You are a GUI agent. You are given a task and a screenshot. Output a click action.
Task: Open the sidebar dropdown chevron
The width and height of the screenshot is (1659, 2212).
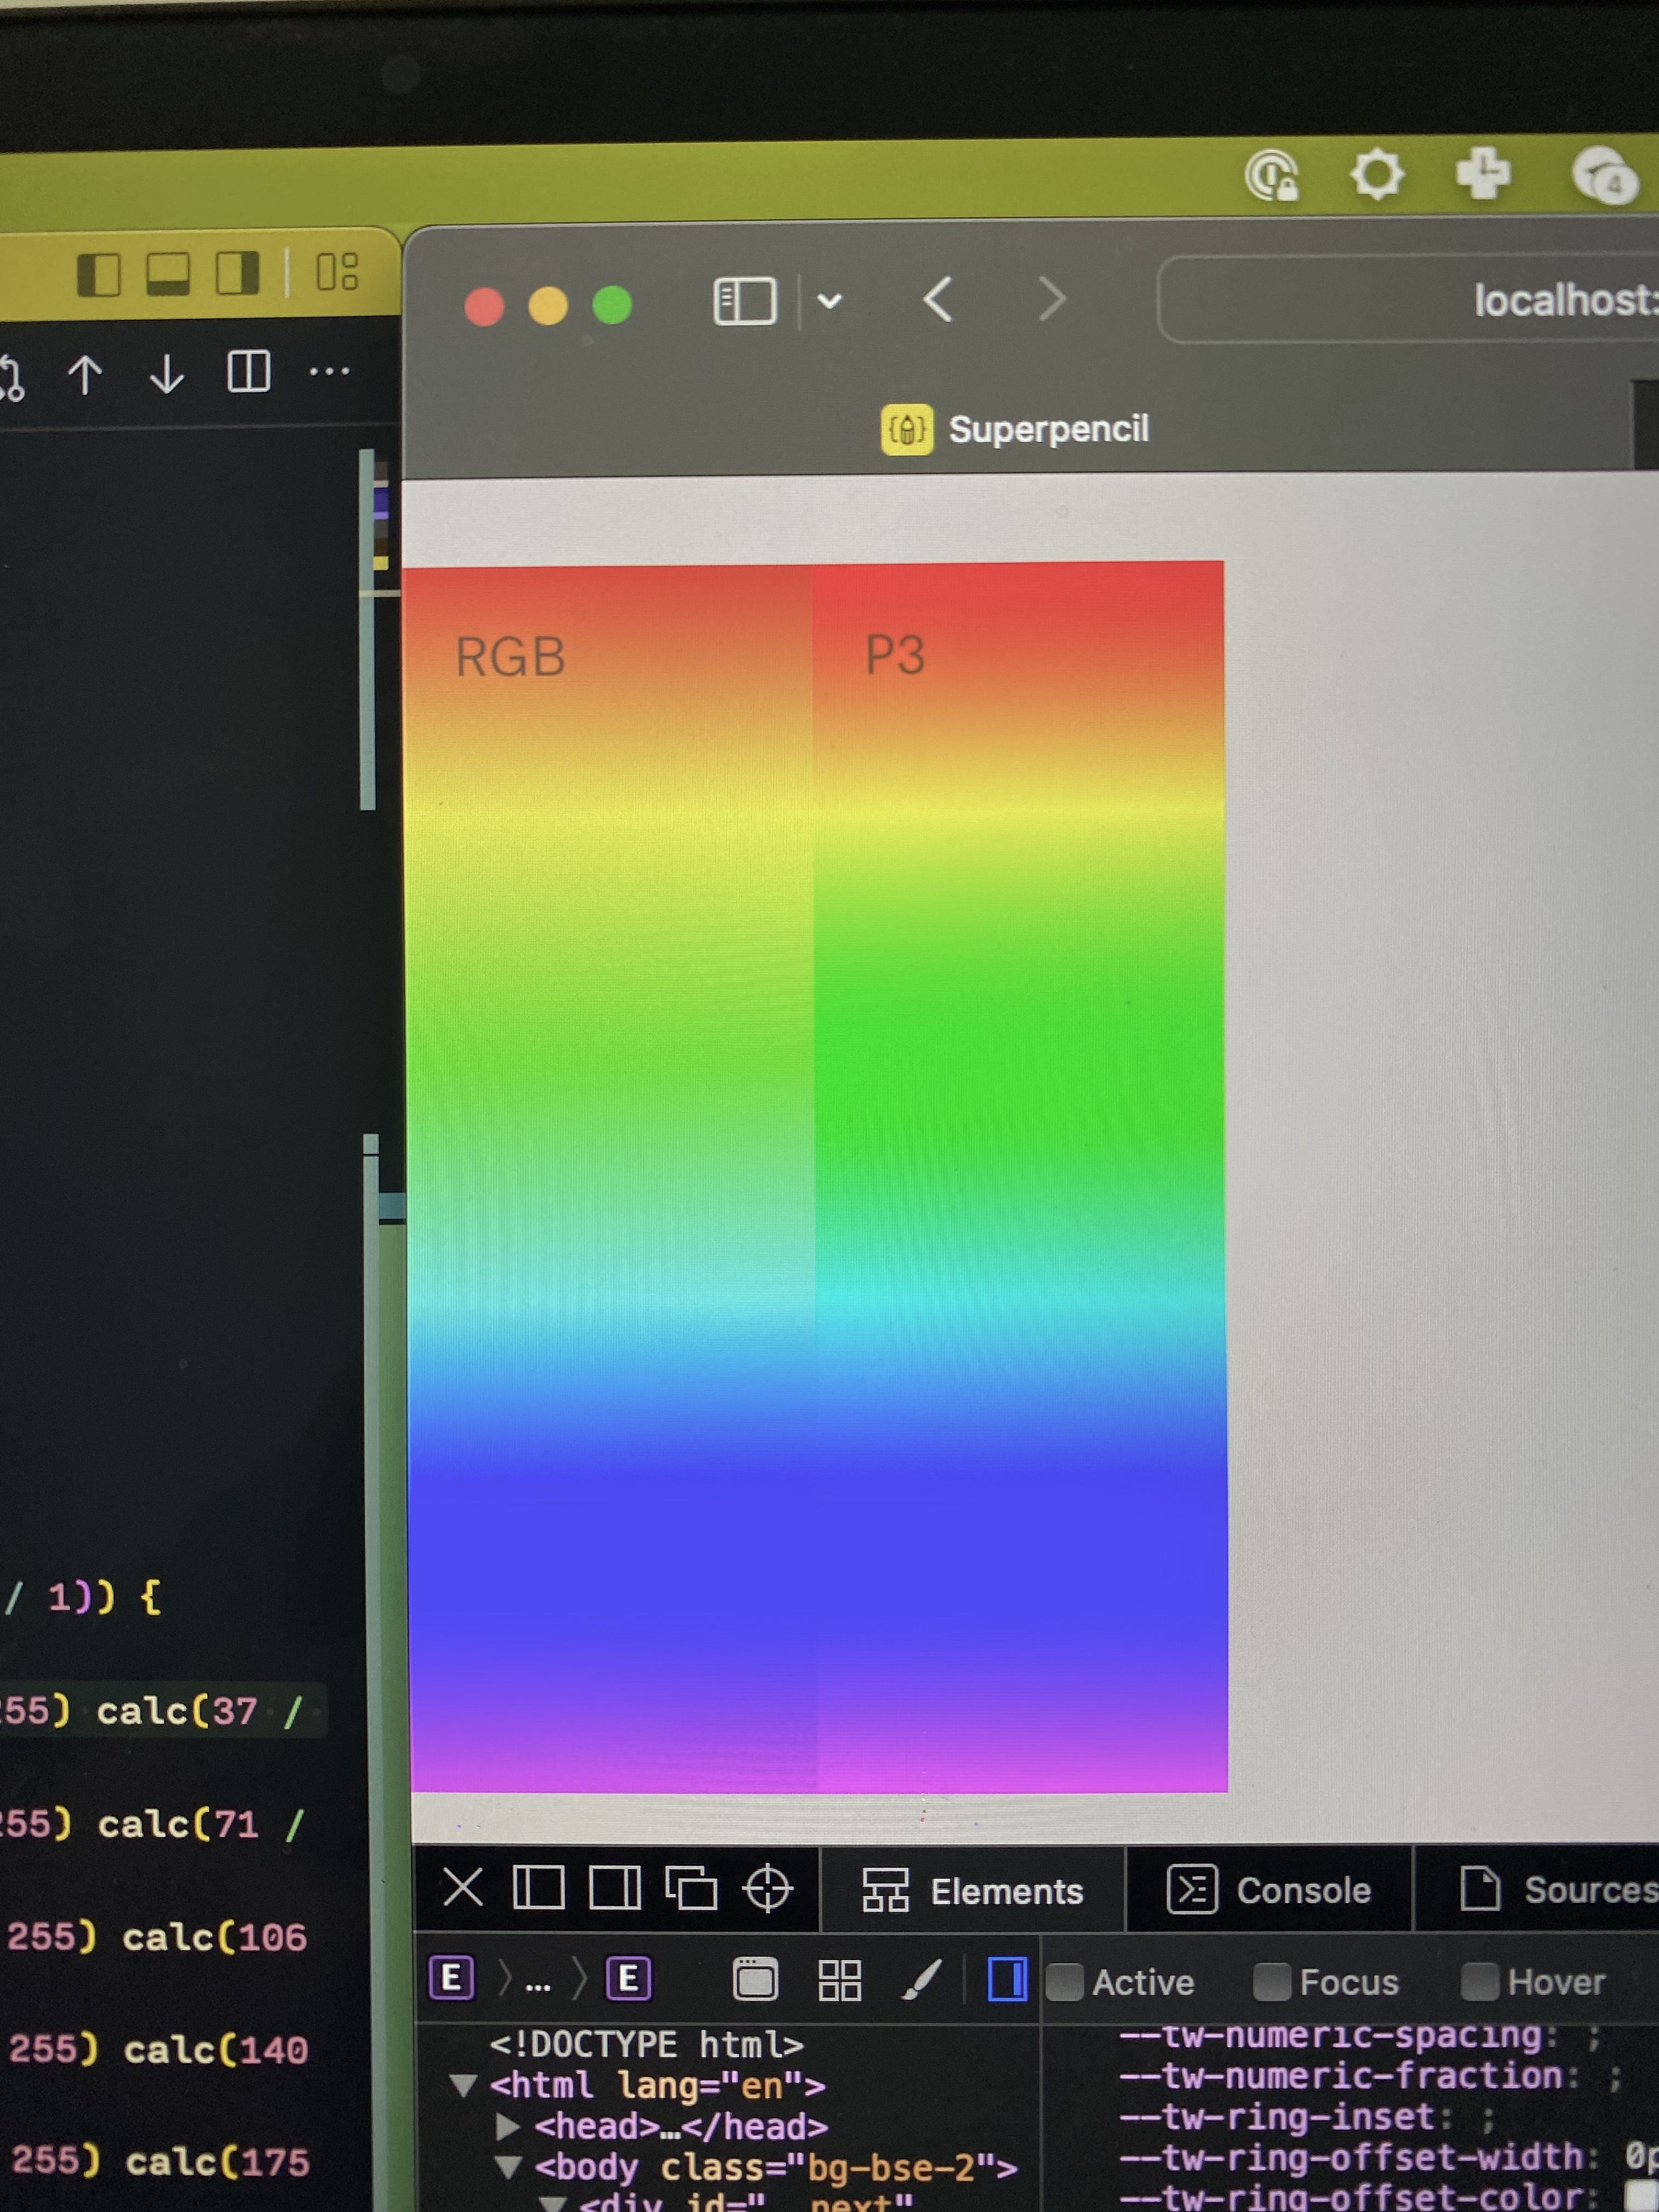829,300
